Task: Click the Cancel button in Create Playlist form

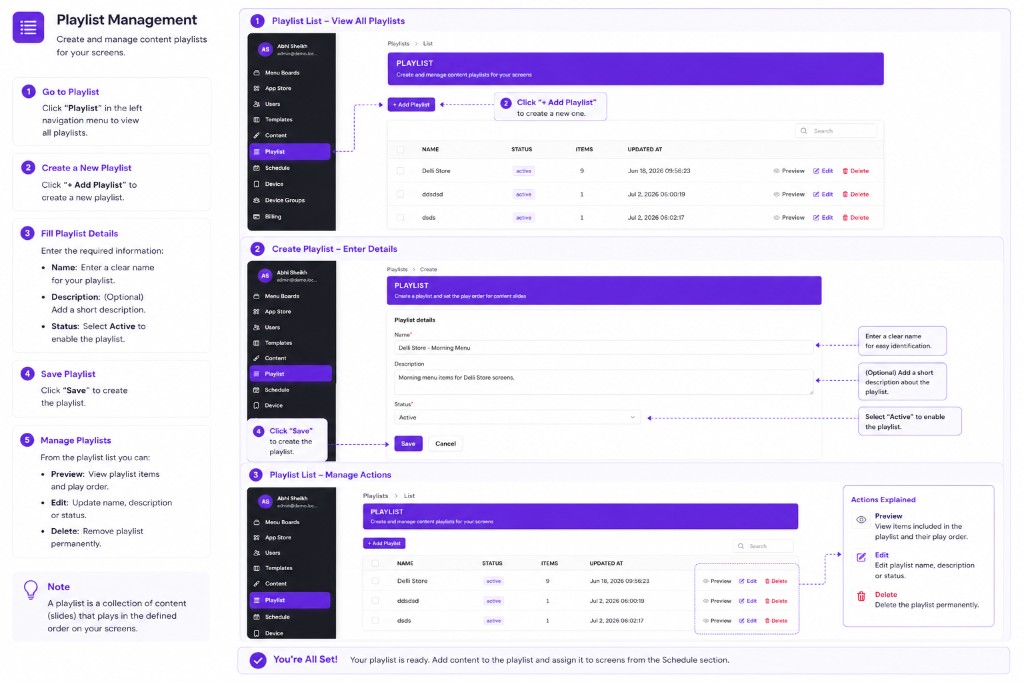Action: tap(445, 444)
